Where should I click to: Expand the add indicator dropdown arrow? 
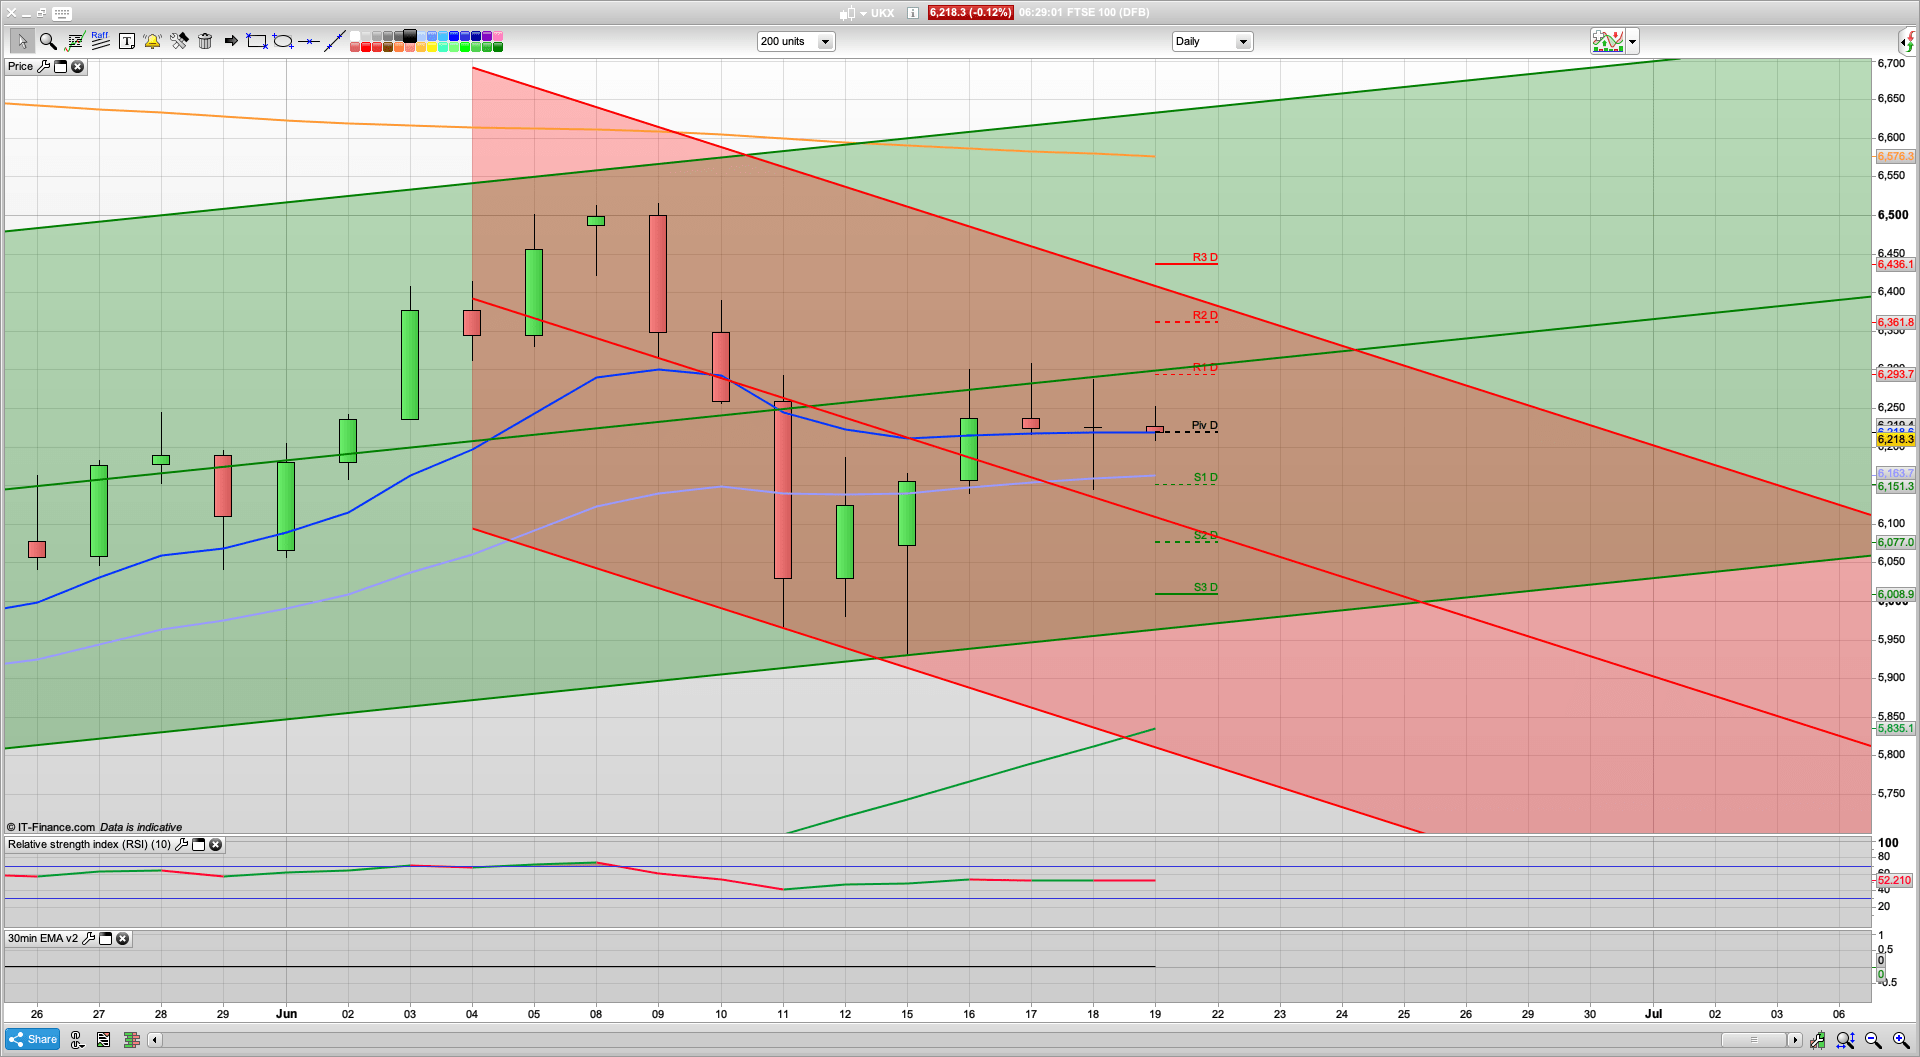pos(1633,41)
